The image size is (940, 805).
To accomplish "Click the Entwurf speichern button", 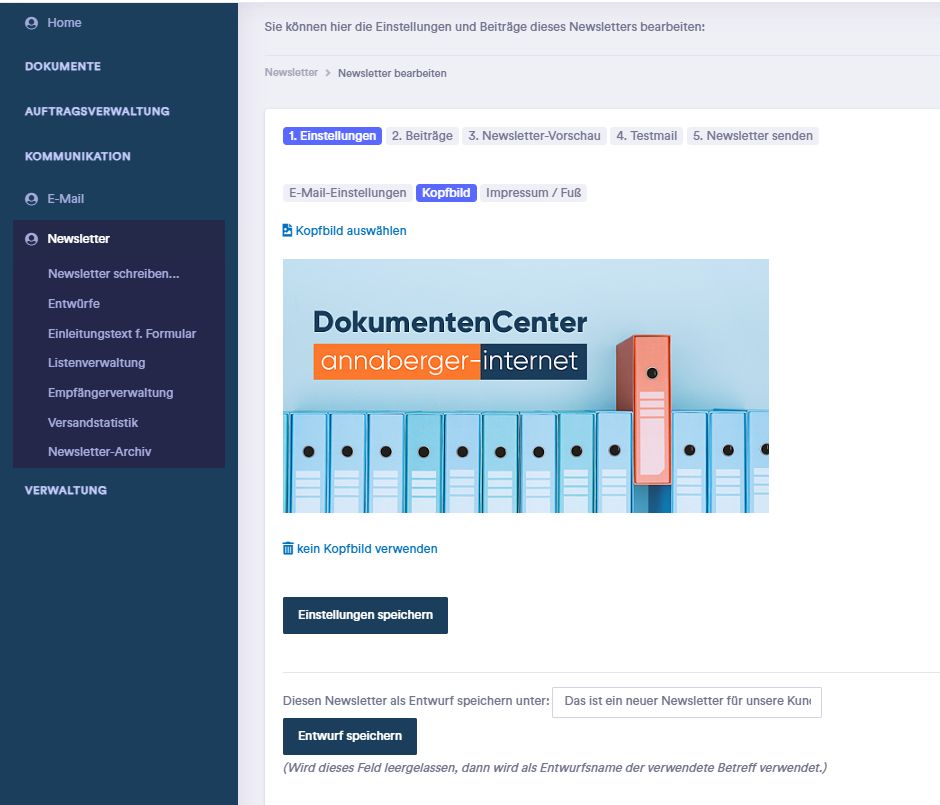I will (x=350, y=736).
